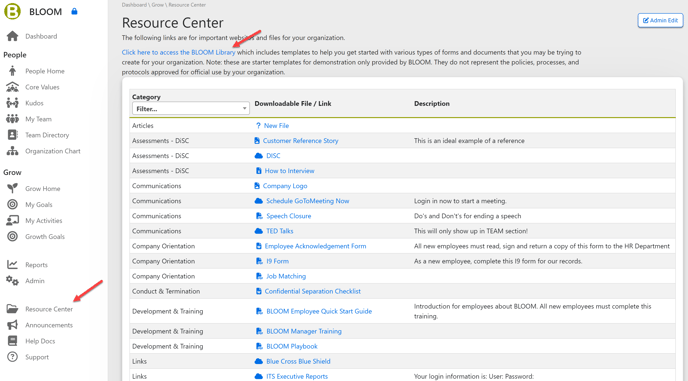This screenshot has height=381, width=688.
Task: Click the Support question mark icon
Action: coord(12,357)
